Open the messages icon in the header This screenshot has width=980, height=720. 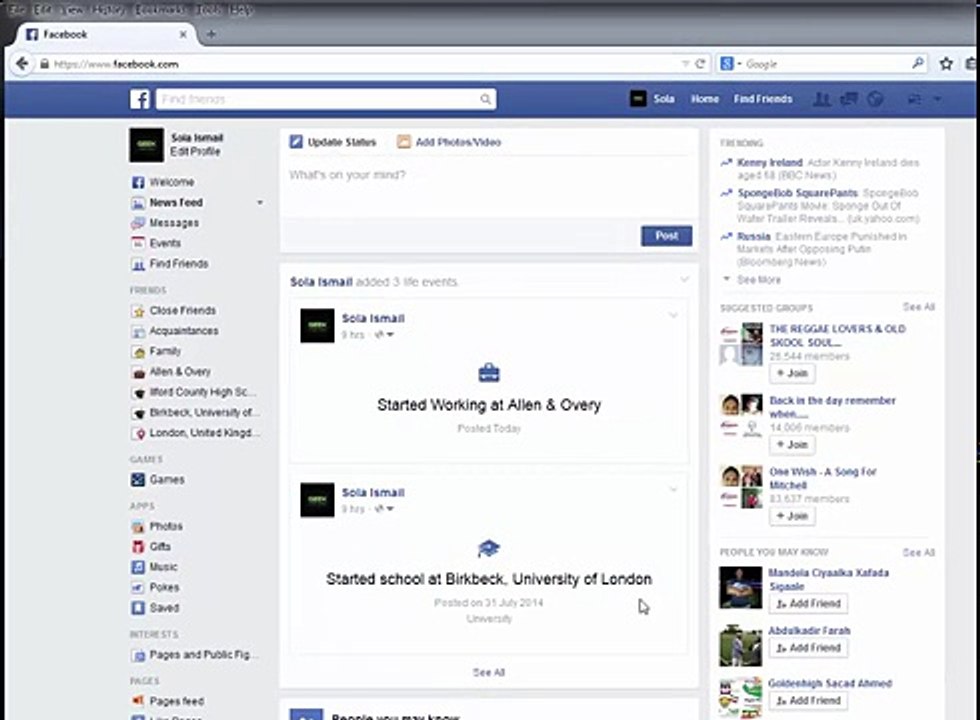click(x=848, y=99)
